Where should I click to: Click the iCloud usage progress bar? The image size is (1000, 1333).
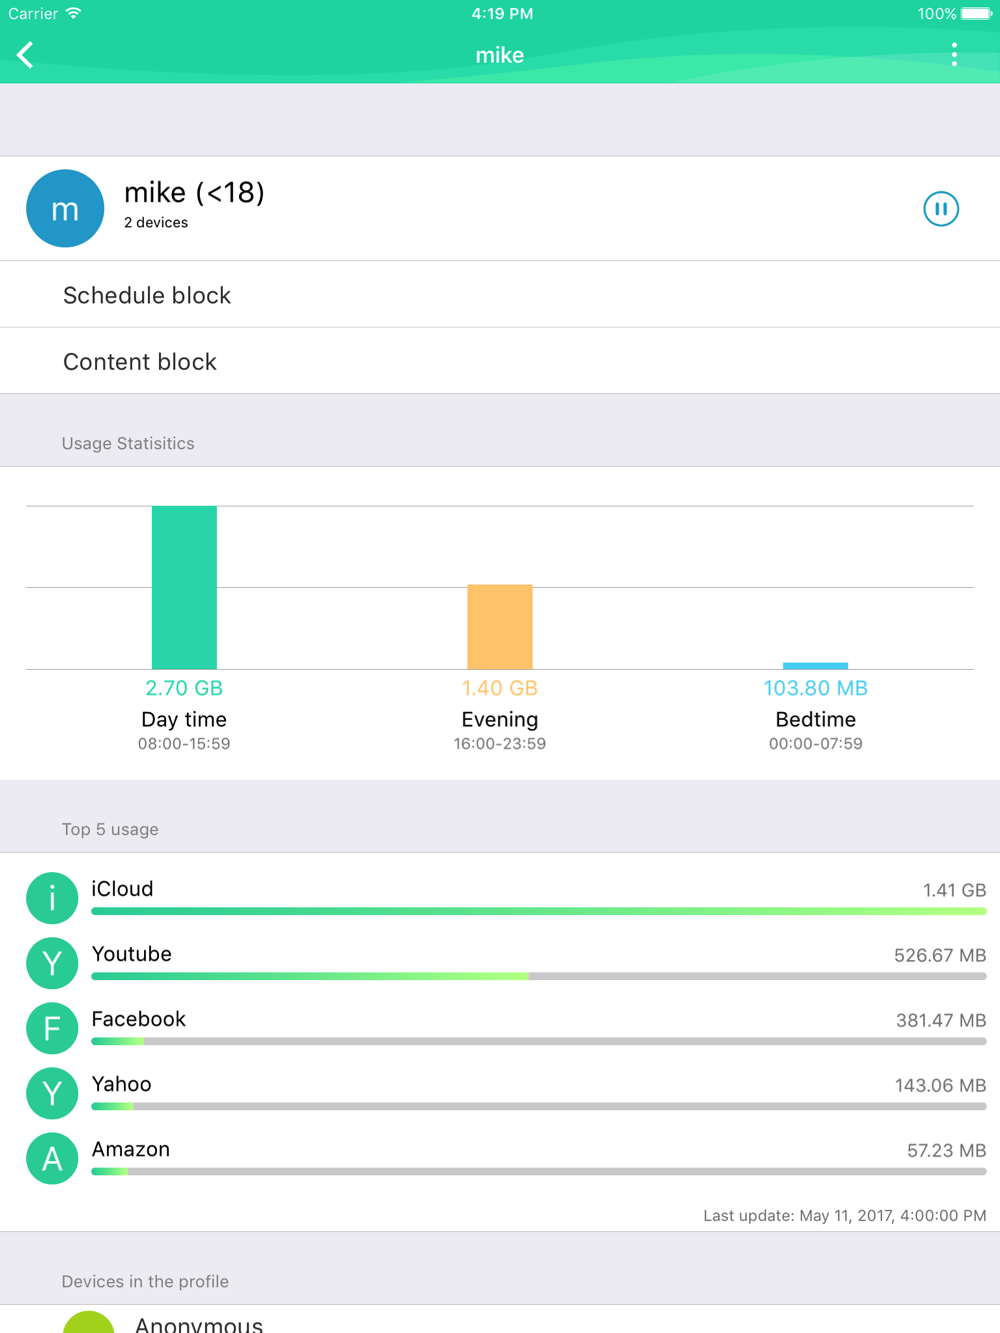pos(538,911)
